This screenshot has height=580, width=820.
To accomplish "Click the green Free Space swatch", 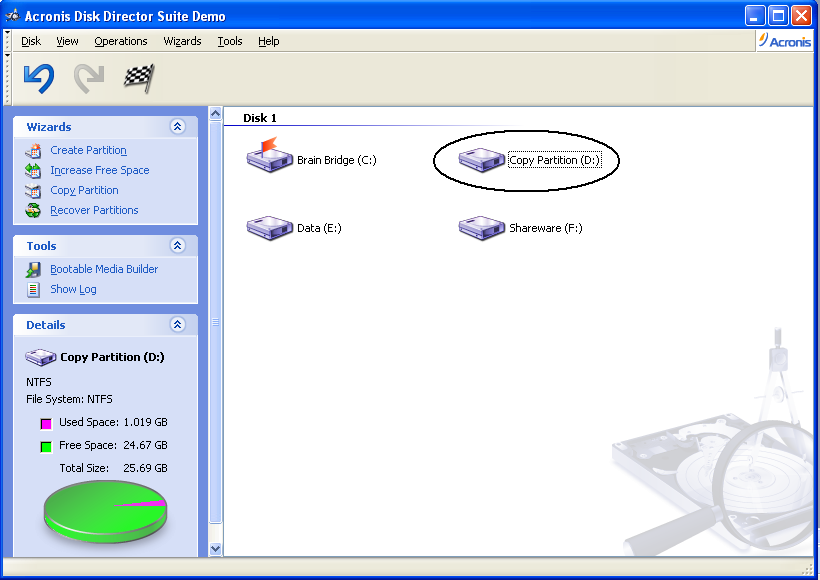I will tap(46, 447).
